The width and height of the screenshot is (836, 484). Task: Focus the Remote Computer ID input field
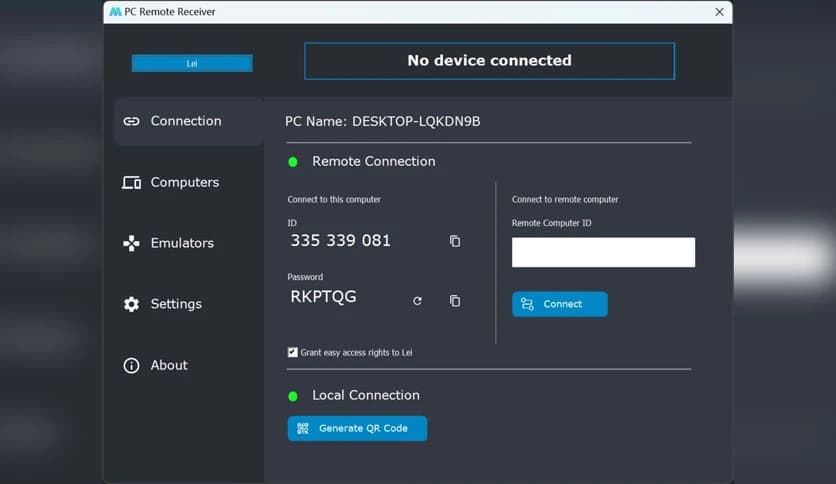tap(603, 252)
